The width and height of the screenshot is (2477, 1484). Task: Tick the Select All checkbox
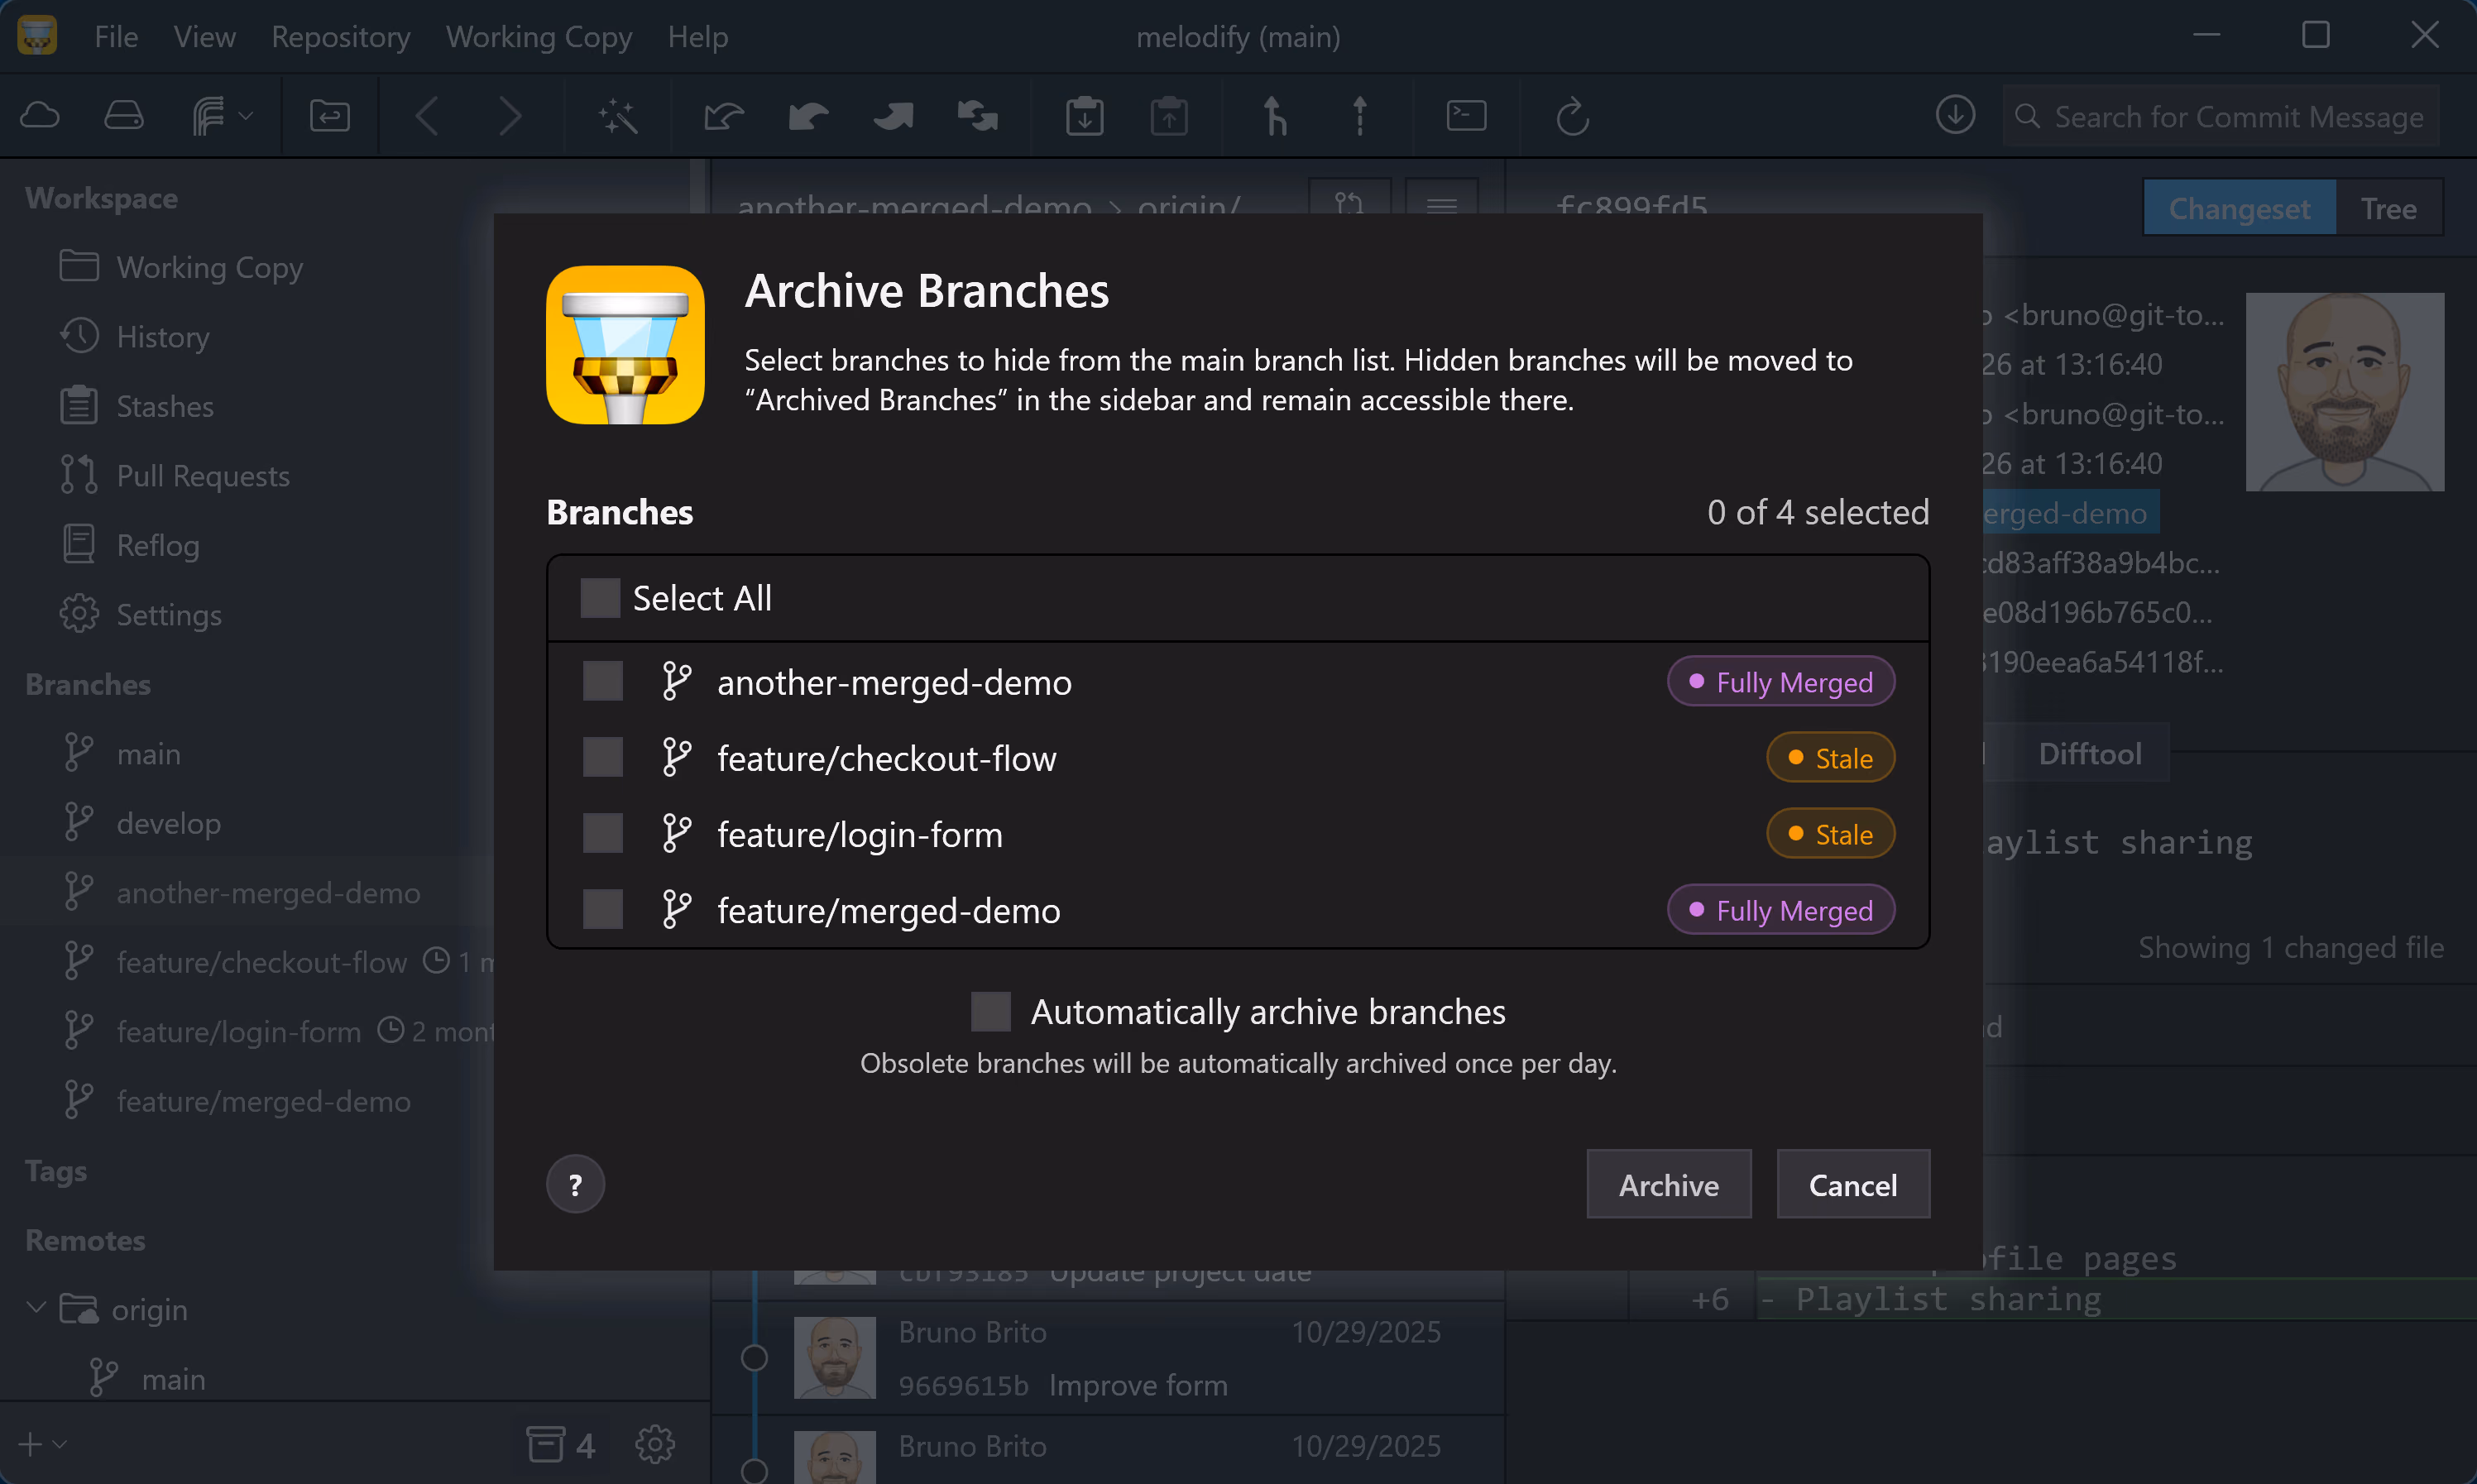[600, 598]
